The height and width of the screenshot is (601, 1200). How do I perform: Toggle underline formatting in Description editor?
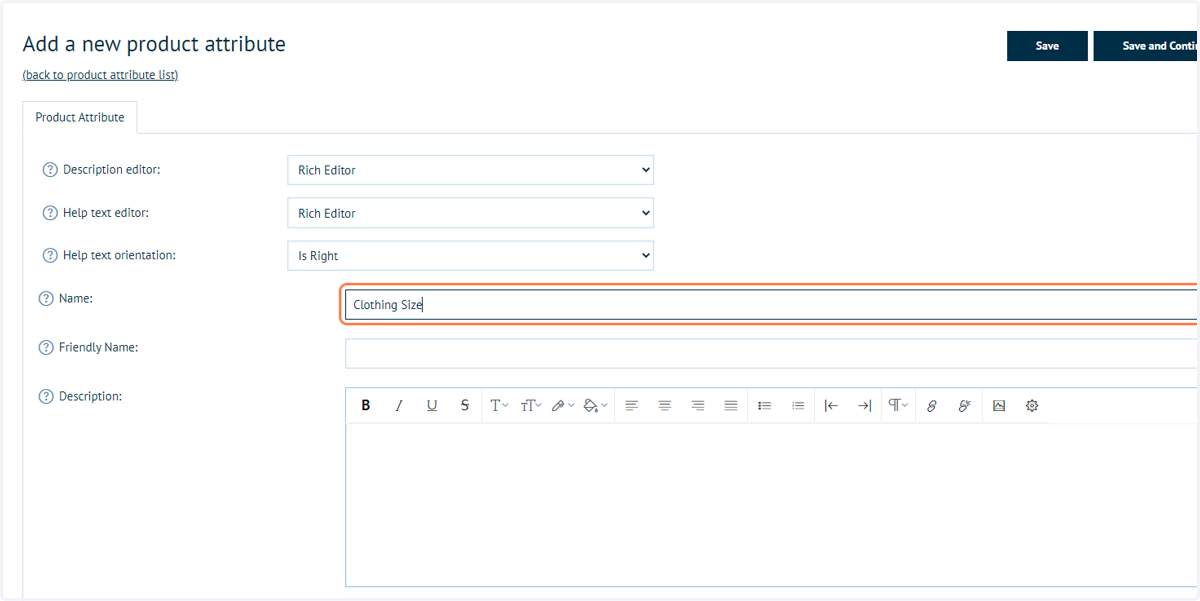432,406
